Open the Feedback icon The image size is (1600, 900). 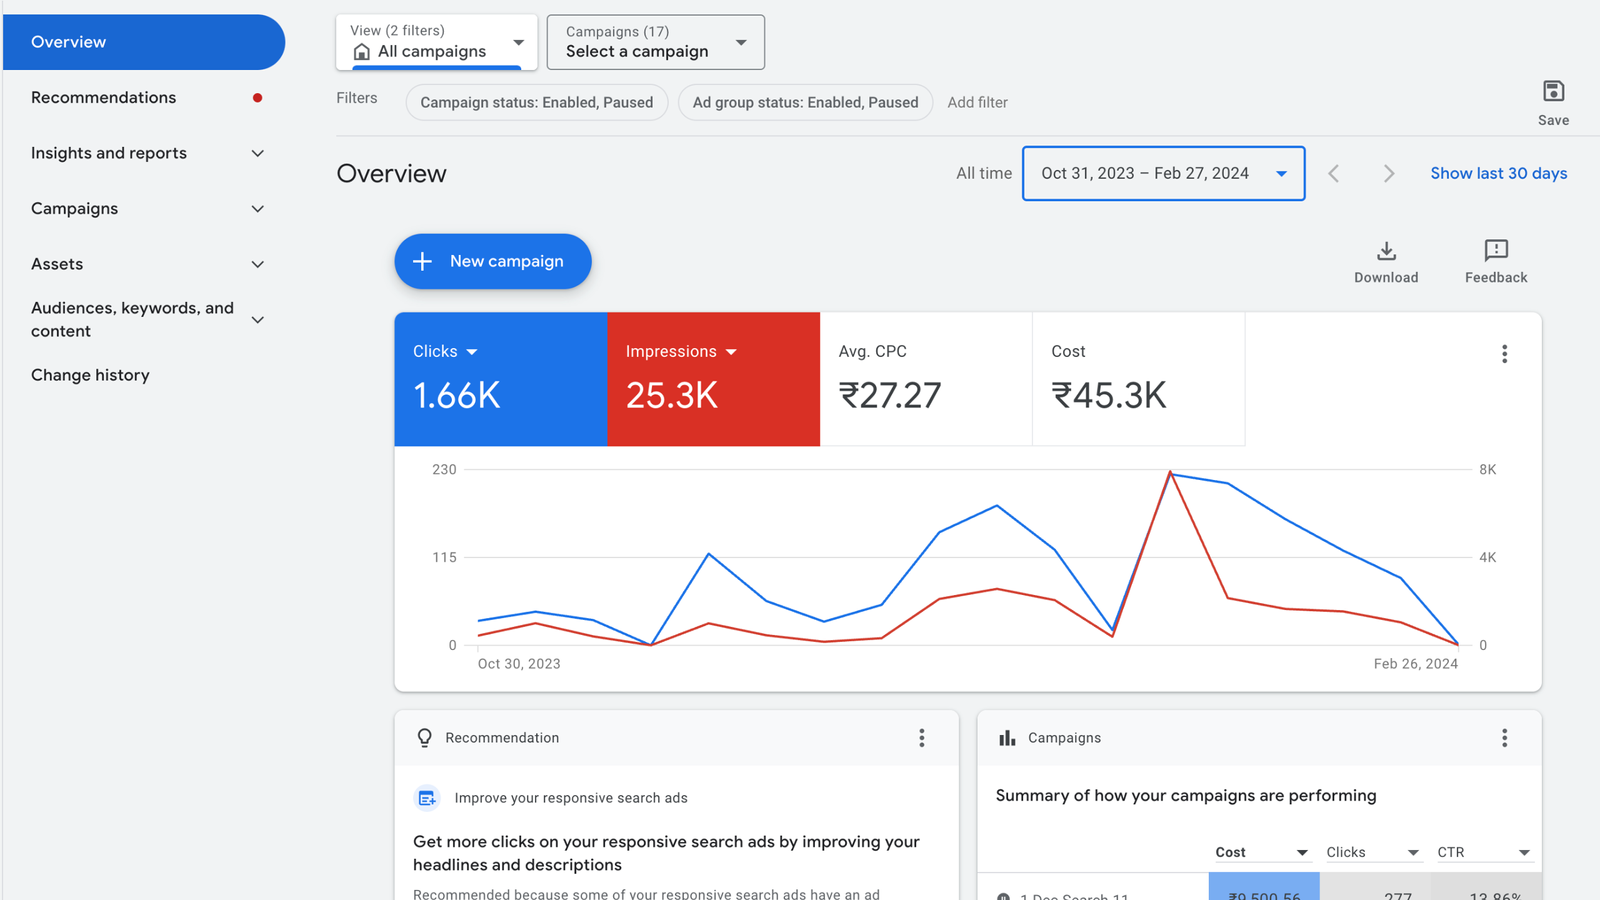click(x=1495, y=251)
